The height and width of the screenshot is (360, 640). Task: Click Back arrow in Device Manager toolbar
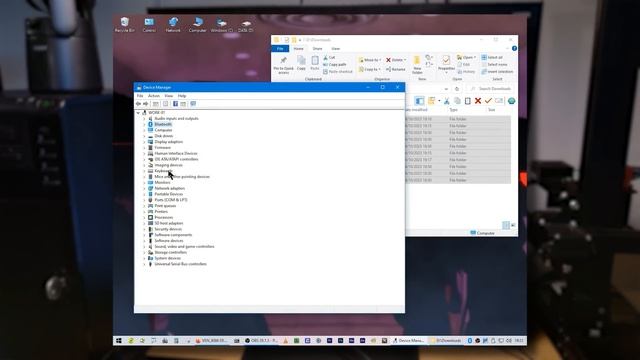[138, 104]
